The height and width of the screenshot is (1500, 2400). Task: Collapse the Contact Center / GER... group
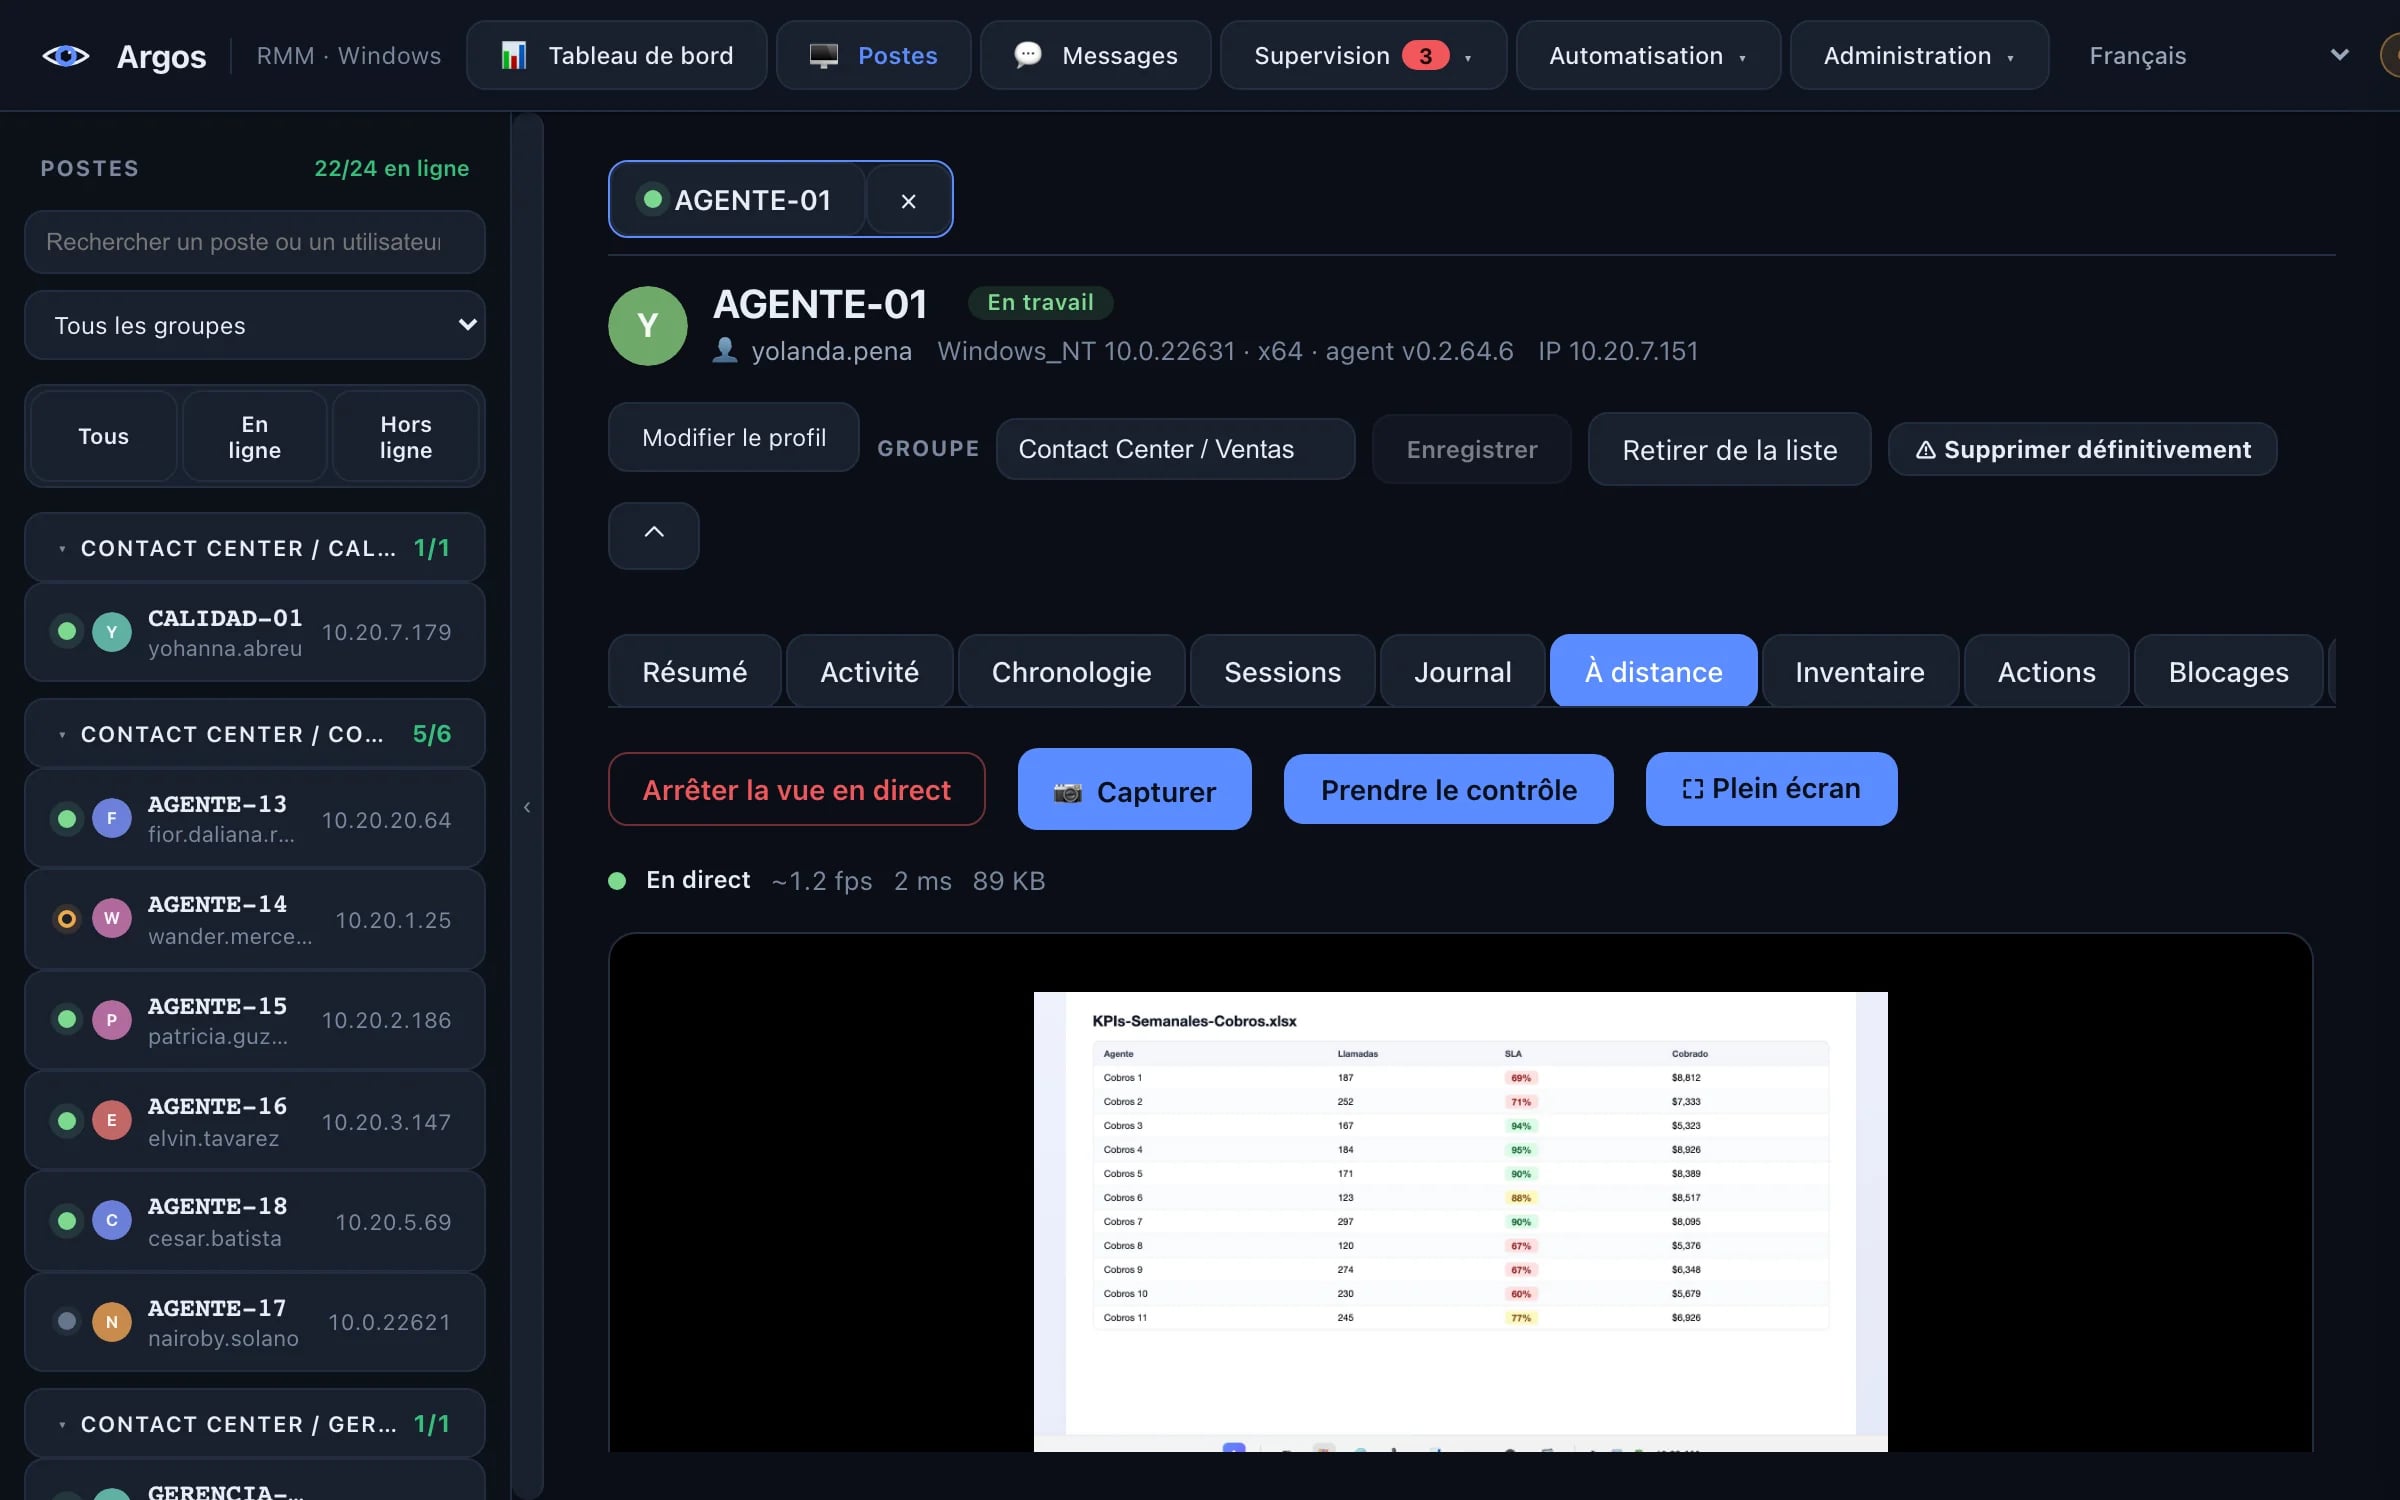point(255,1424)
